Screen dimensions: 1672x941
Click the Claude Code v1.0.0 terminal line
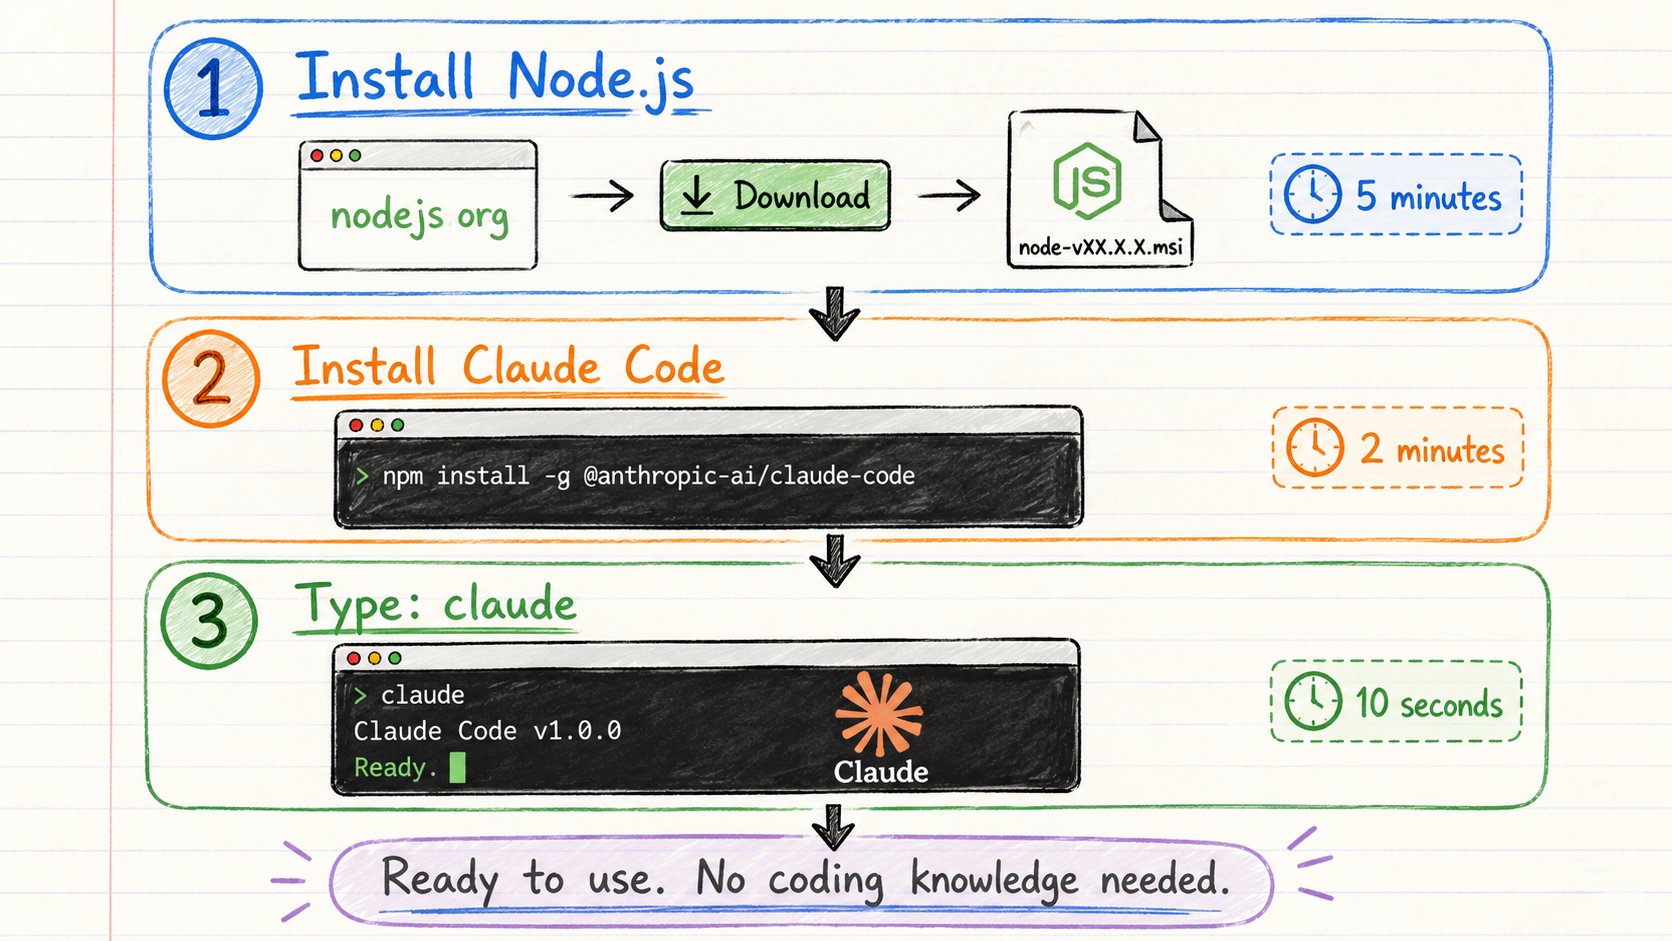487,731
